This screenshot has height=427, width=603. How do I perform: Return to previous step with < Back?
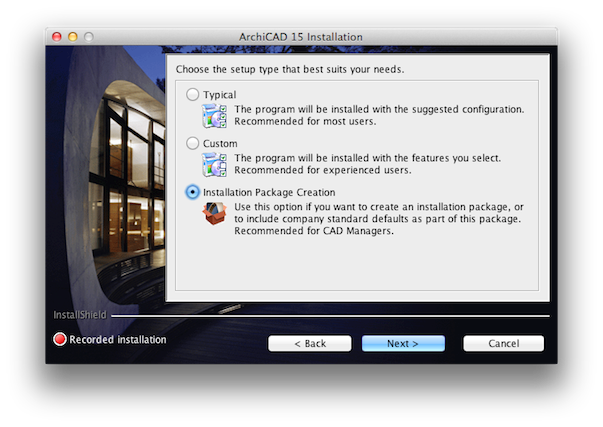pos(310,343)
